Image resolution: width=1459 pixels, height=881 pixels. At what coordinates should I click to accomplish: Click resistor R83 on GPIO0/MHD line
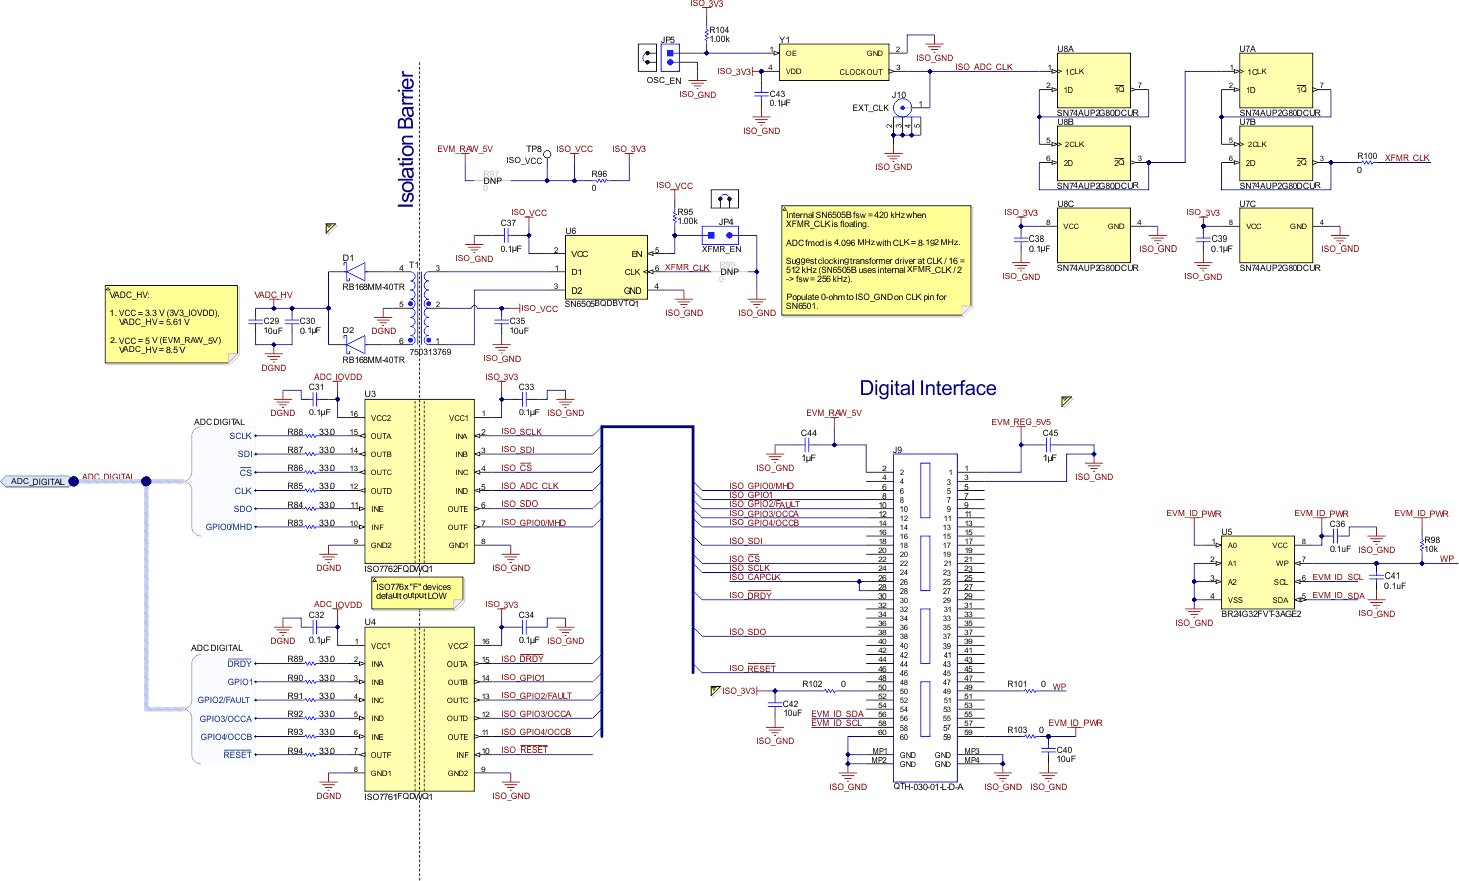coord(312,526)
